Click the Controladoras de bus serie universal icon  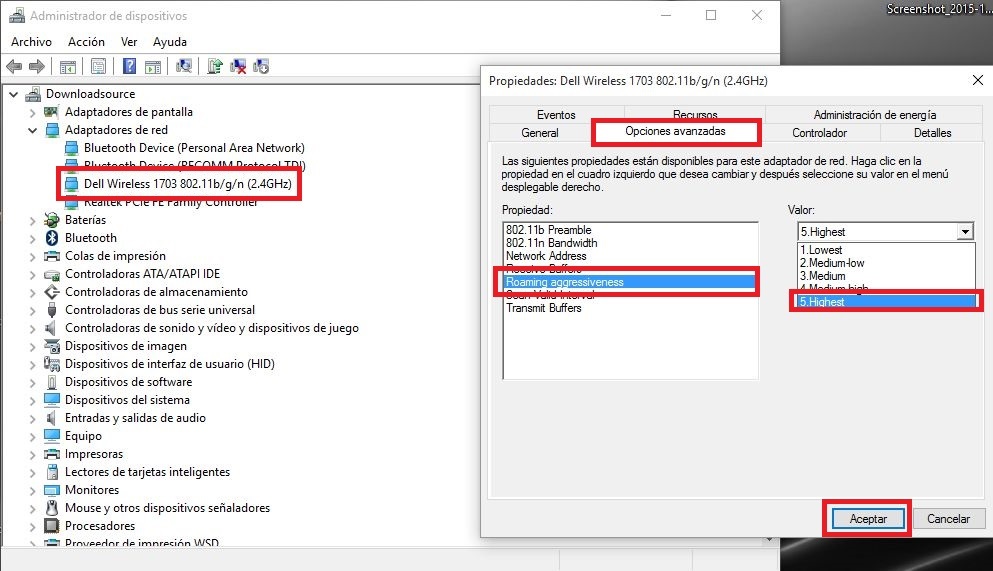click(52, 310)
